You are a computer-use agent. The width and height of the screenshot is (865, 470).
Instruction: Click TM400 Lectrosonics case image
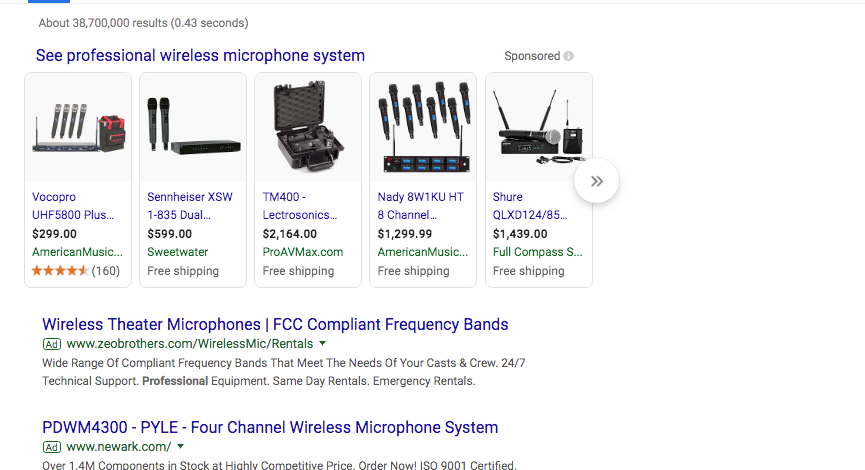[x=308, y=127]
